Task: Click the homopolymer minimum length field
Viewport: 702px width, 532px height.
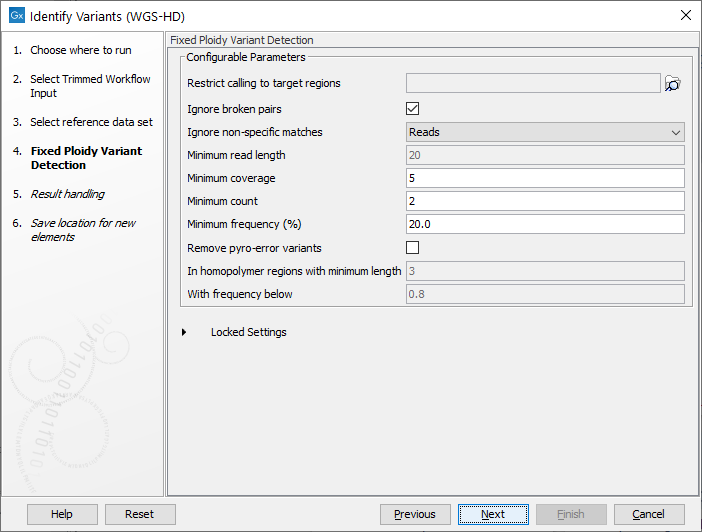Action: (x=545, y=271)
